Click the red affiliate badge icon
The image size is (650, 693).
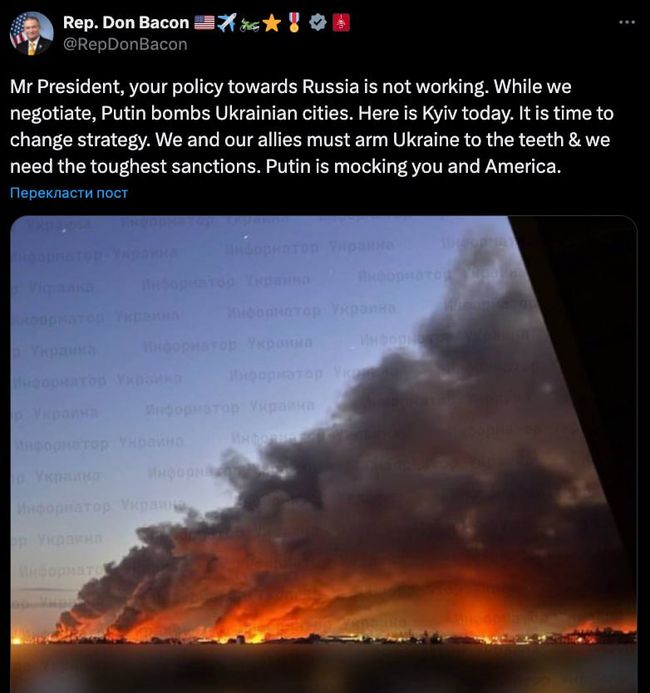point(341,23)
